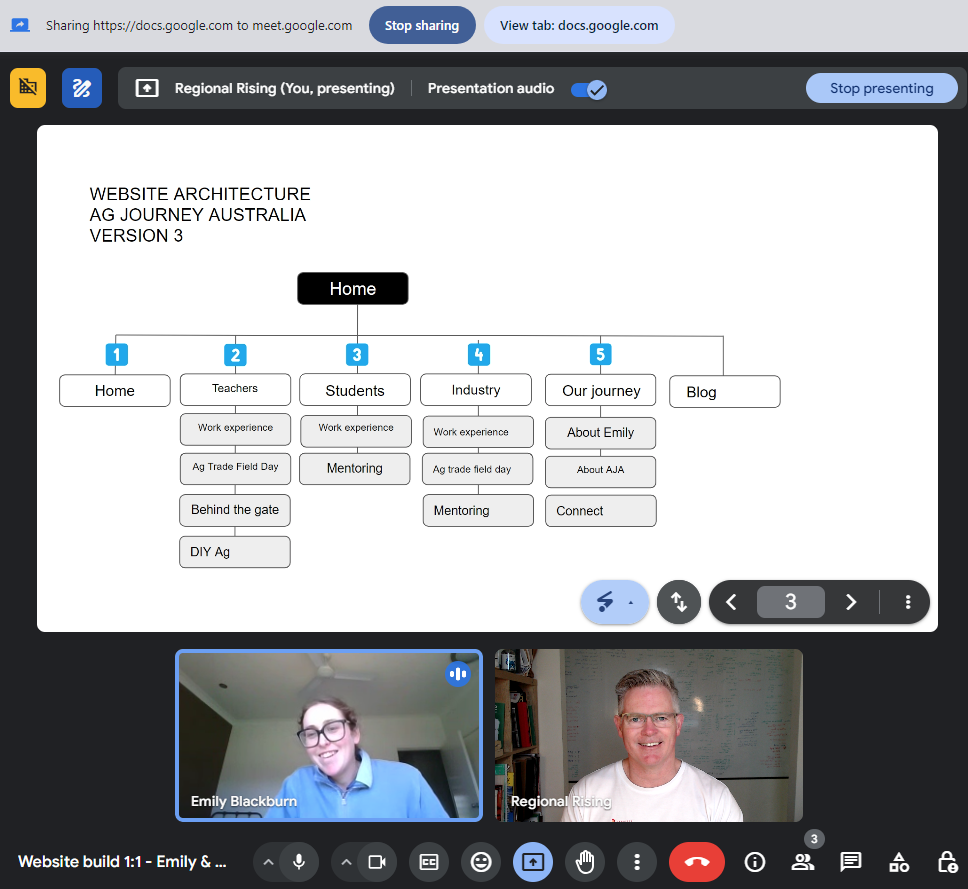
Task: Click the About Emily box
Action: pos(601,433)
